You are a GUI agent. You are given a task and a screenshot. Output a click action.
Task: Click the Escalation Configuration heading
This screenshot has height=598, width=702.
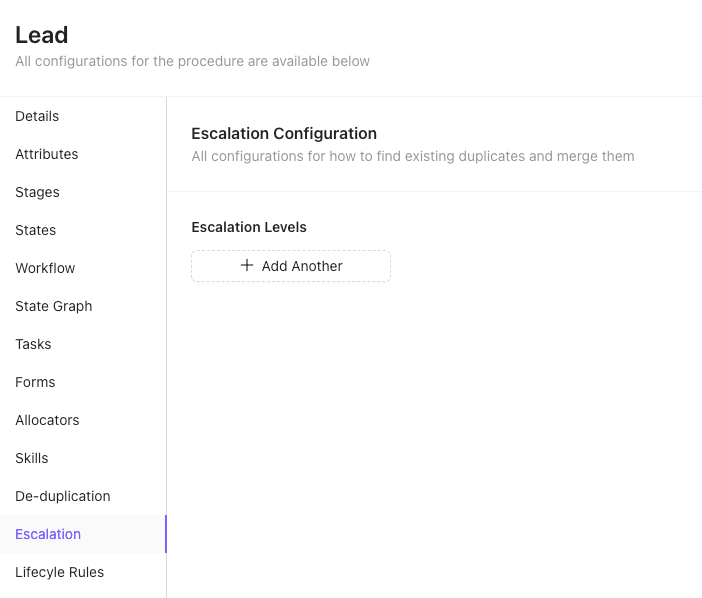(x=284, y=133)
